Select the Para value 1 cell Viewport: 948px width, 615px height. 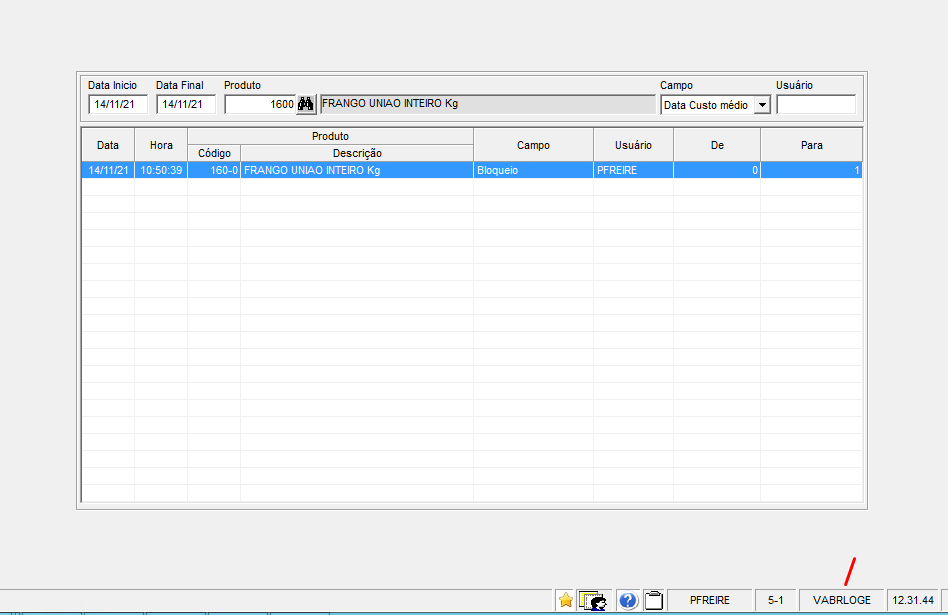point(811,170)
